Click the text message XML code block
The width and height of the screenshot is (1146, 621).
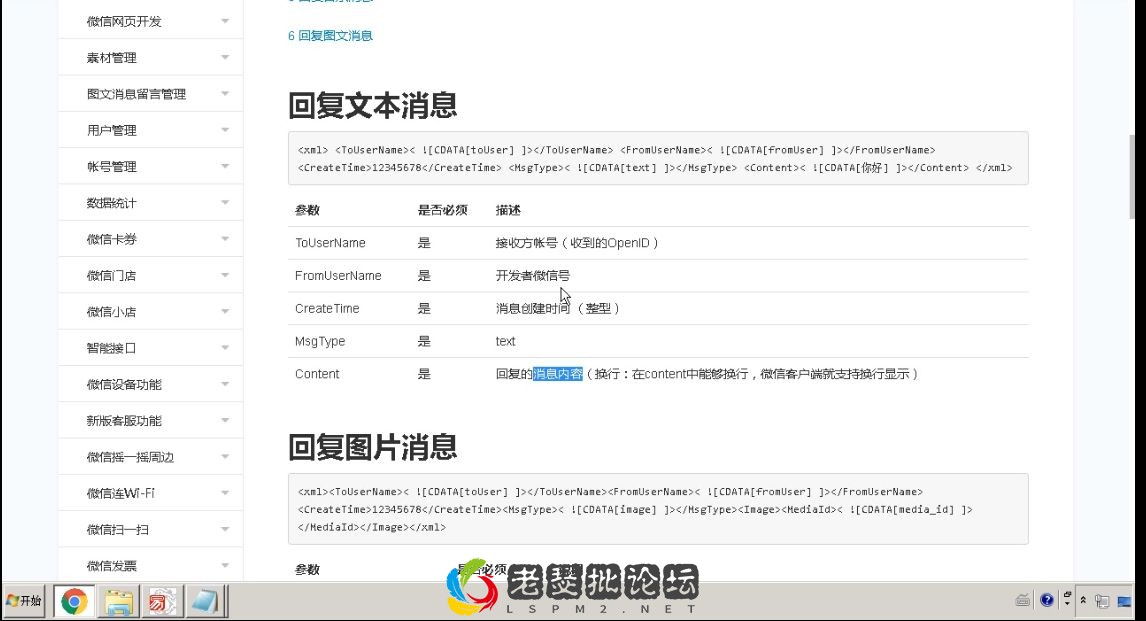click(x=658, y=159)
